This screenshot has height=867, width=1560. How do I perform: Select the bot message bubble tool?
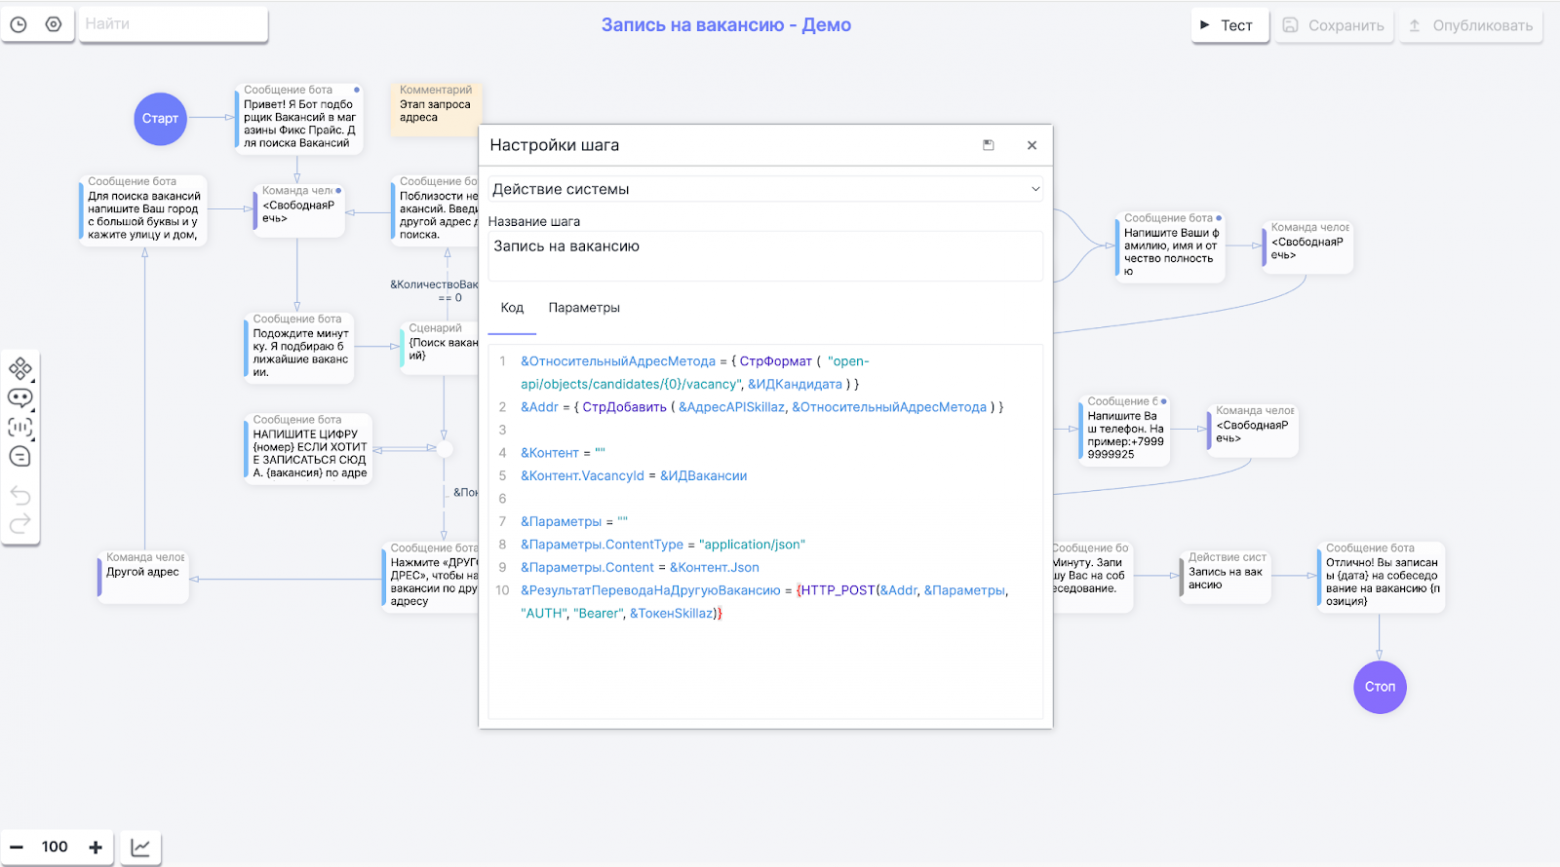click(20, 398)
